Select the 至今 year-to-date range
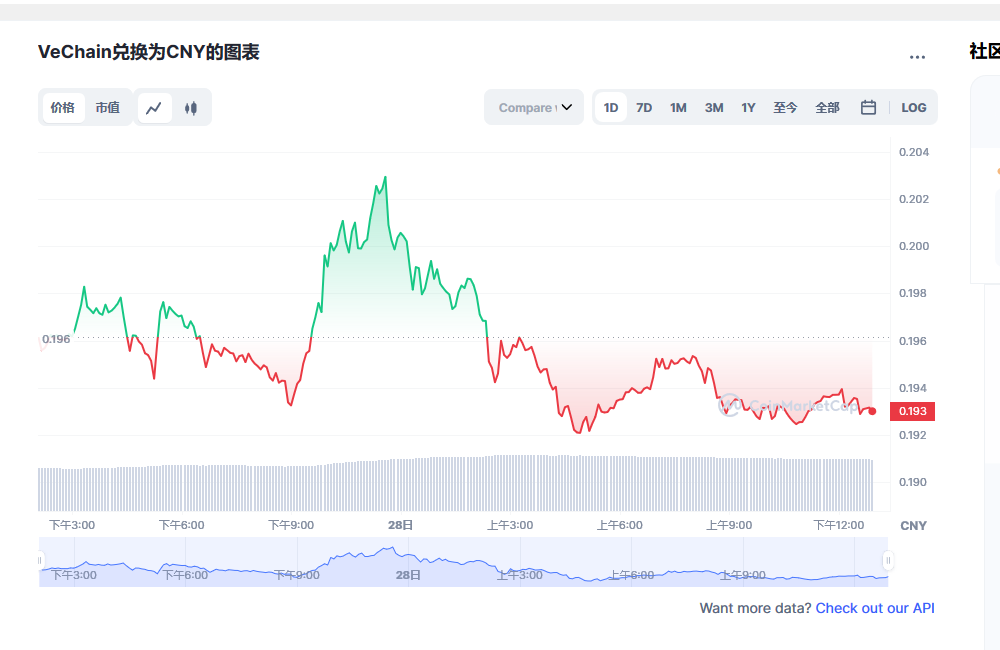The image size is (1000, 650). pos(785,108)
